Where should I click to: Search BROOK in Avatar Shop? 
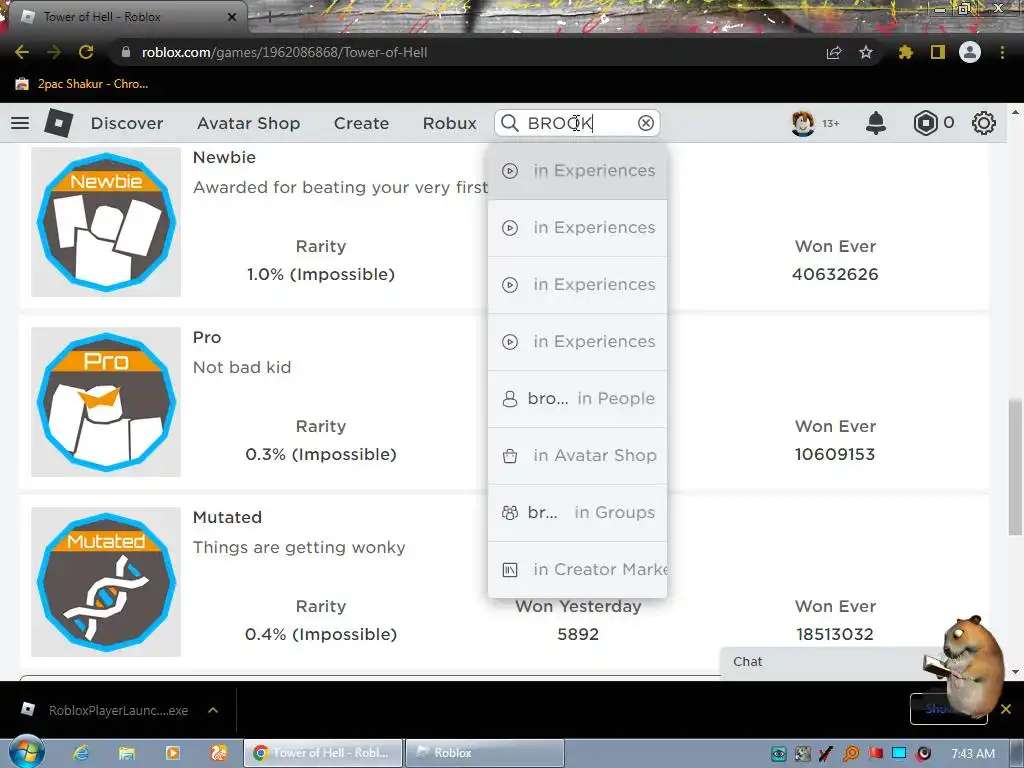(x=577, y=456)
